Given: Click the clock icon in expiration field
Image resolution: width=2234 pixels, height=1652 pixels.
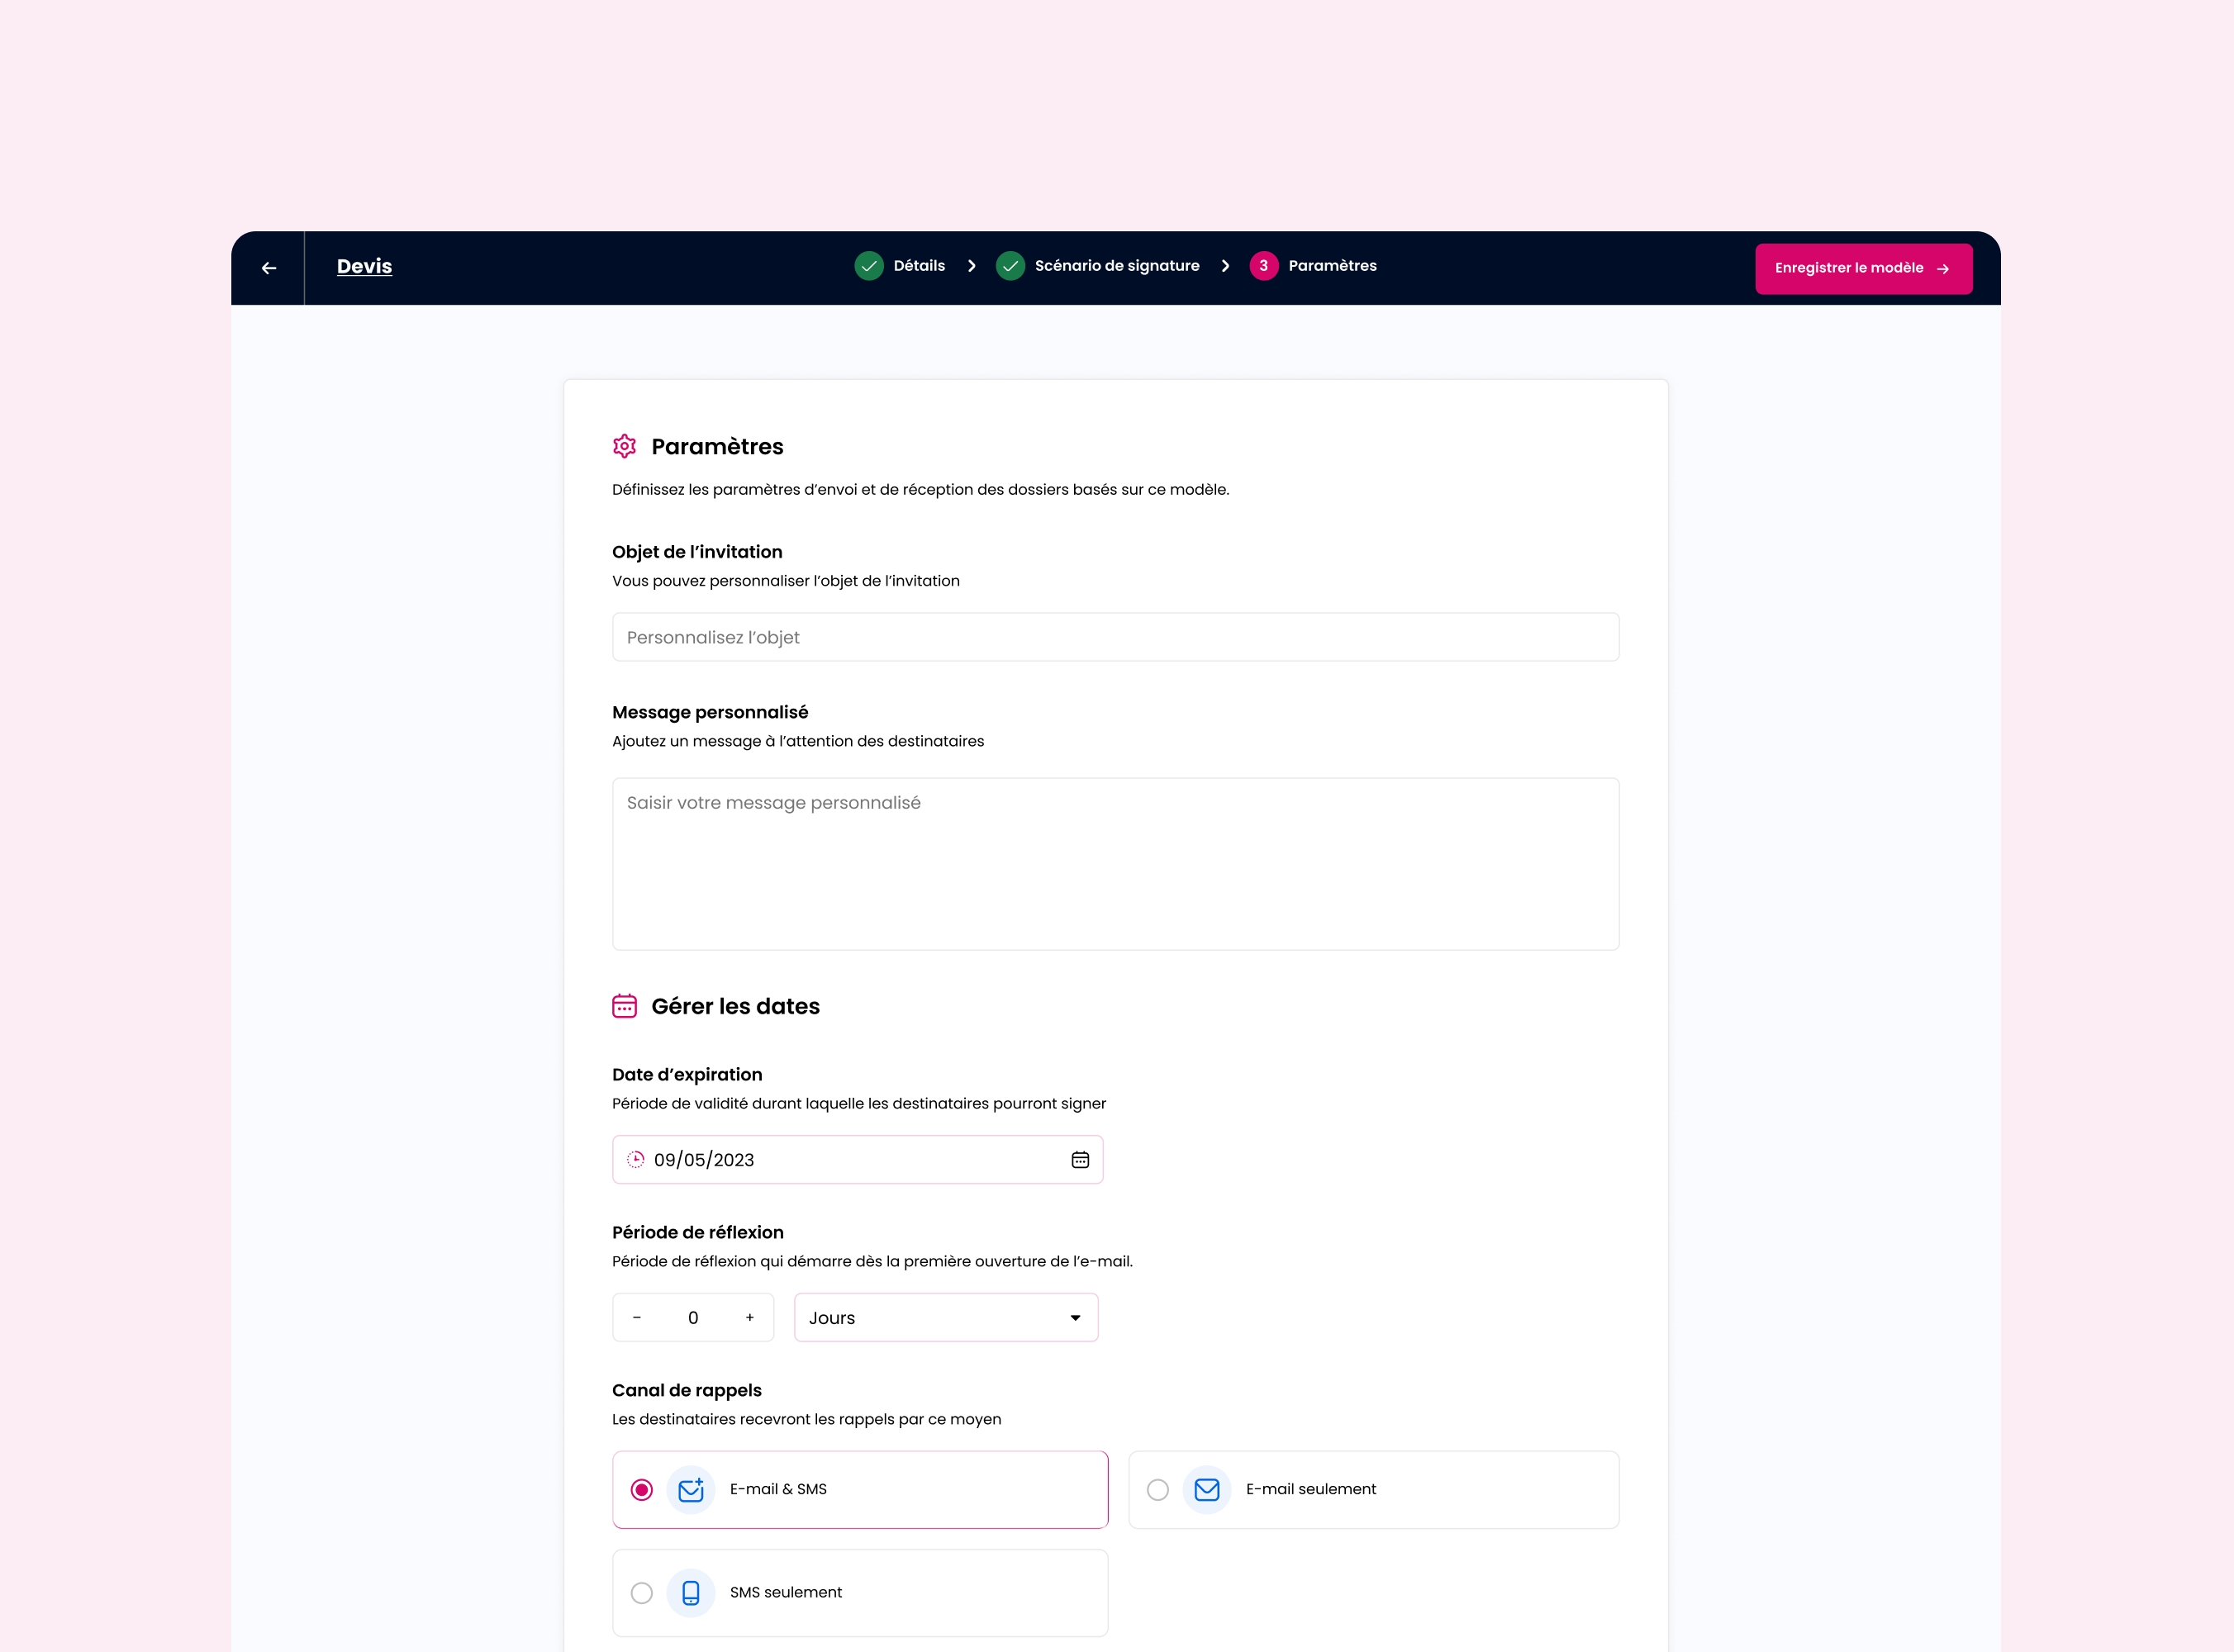Looking at the screenshot, I should tap(635, 1160).
